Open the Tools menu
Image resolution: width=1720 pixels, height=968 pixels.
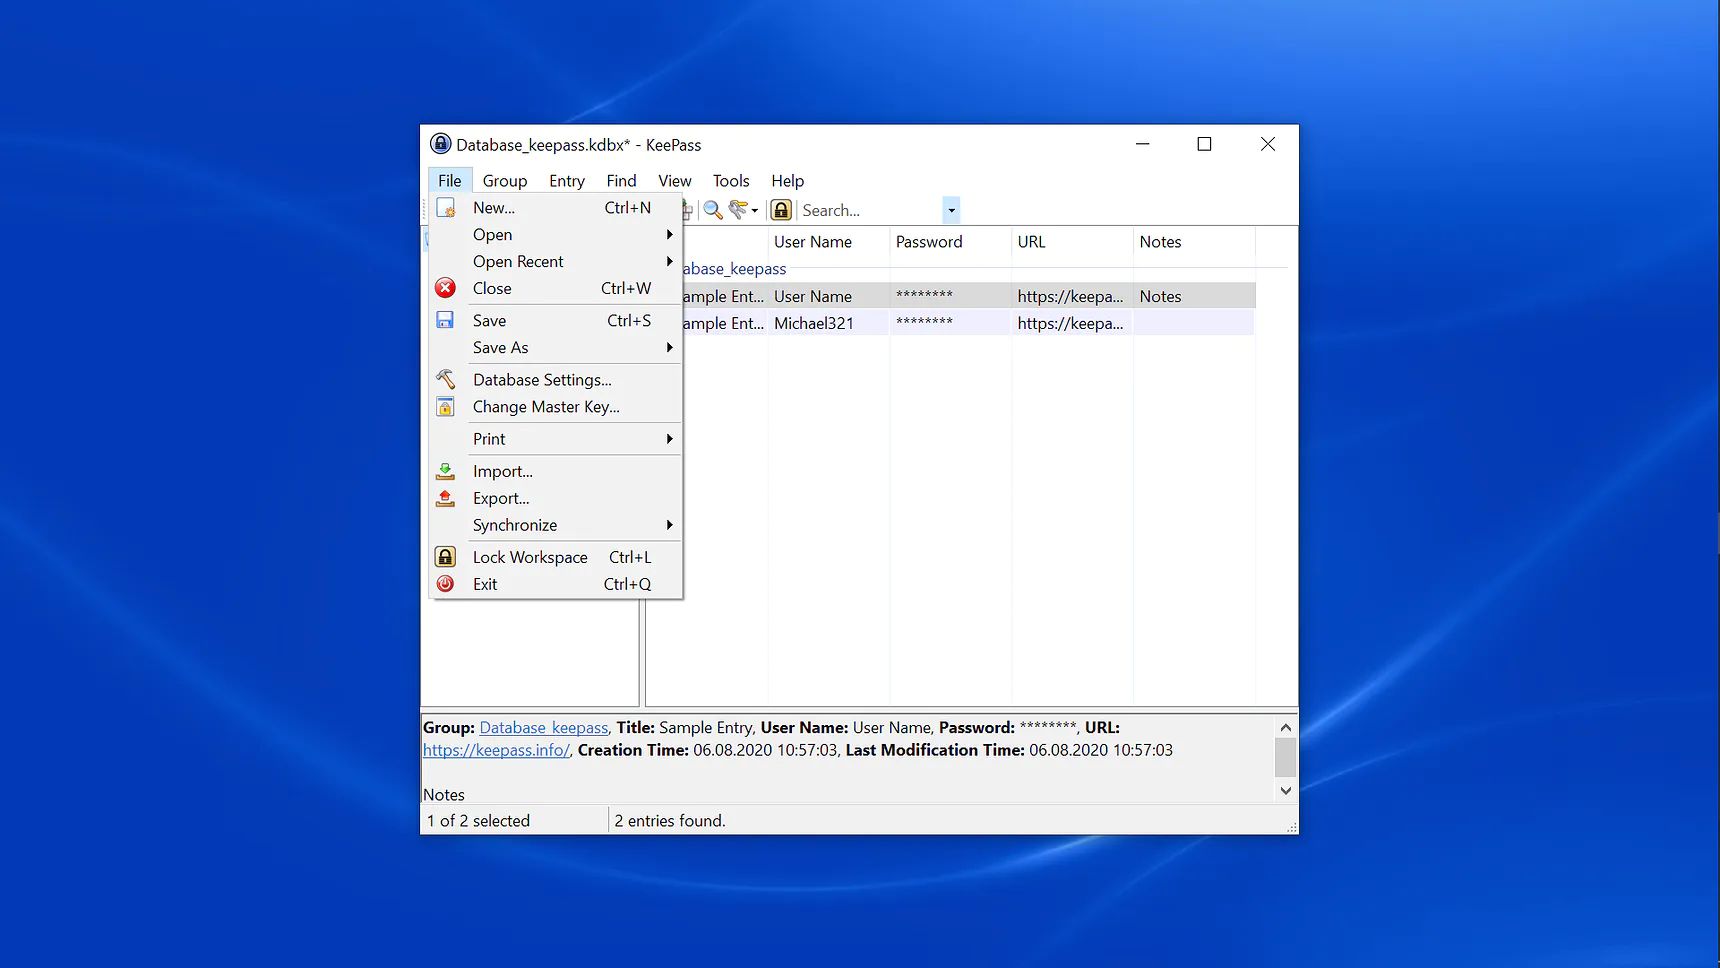[731, 181]
